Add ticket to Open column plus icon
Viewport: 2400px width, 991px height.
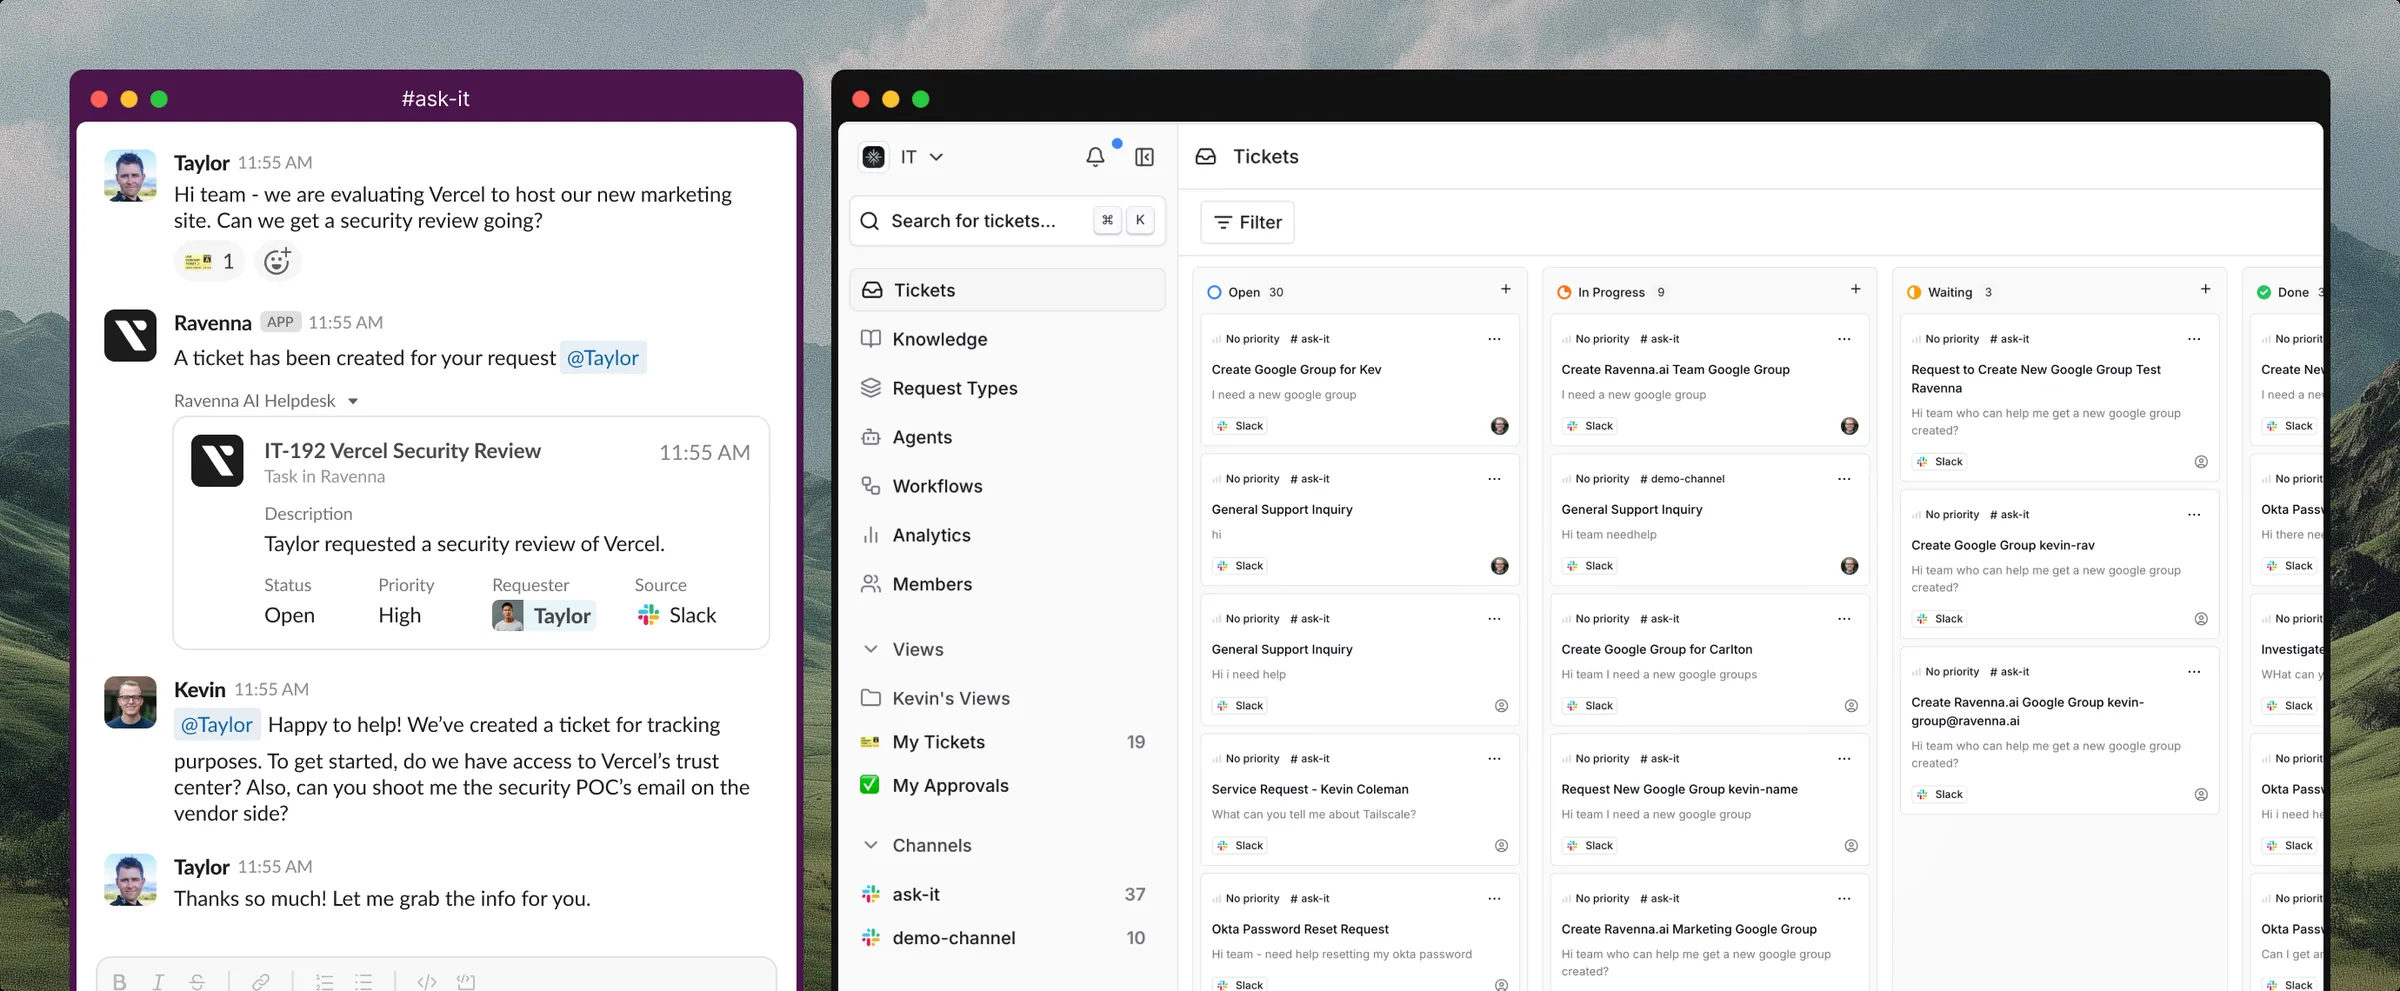(x=1506, y=289)
